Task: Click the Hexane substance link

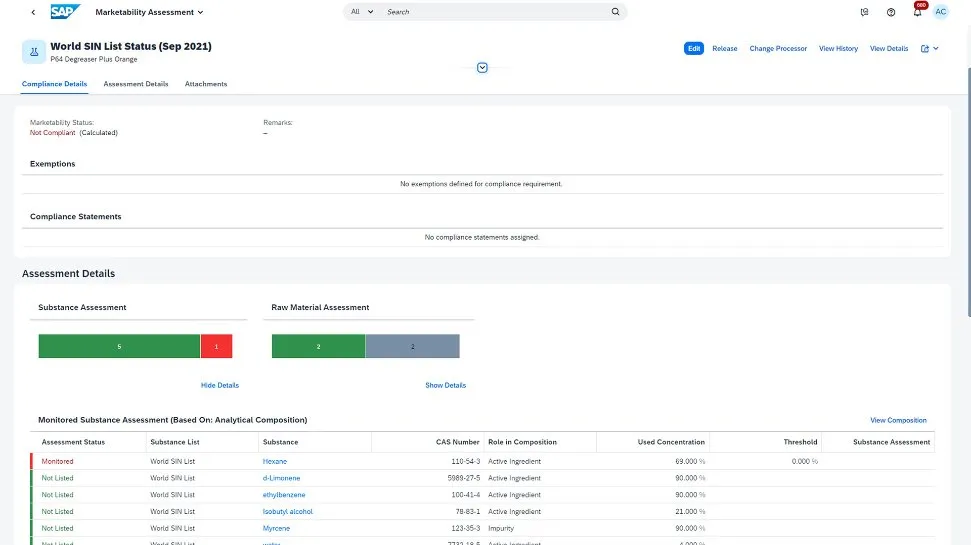Action: coord(274,461)
